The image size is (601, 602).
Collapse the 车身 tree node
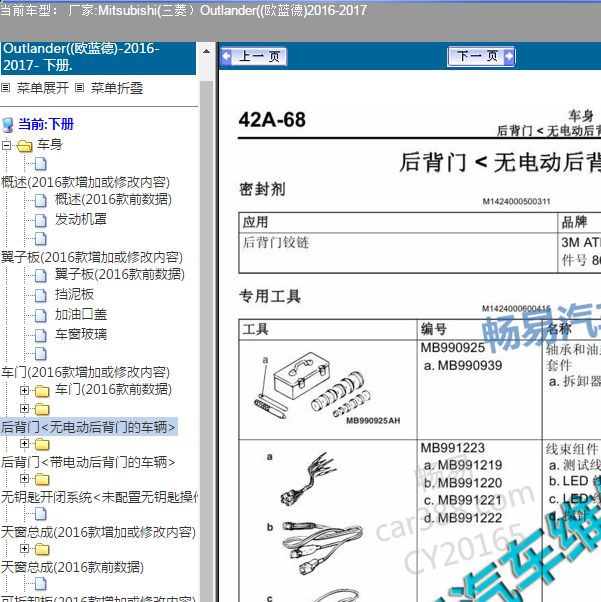6,146
